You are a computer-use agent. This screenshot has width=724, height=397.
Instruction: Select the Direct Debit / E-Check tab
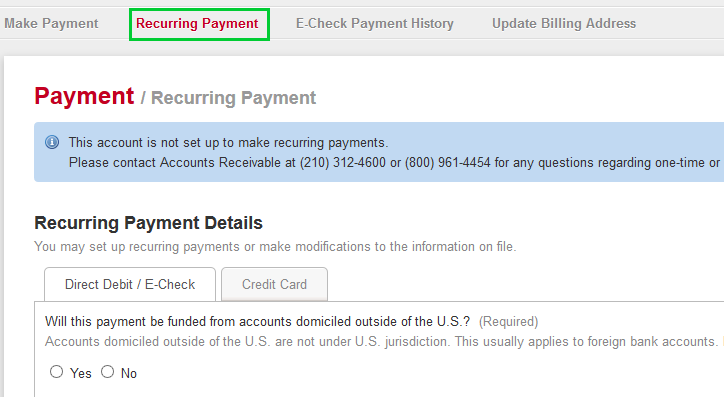tap(130, 284)
